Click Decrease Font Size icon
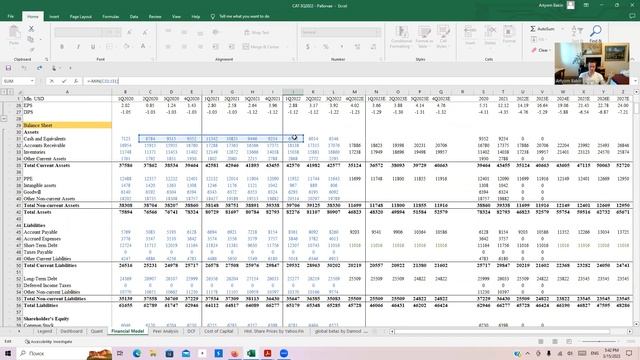This screenshot has width=640, height=360. 145,32
